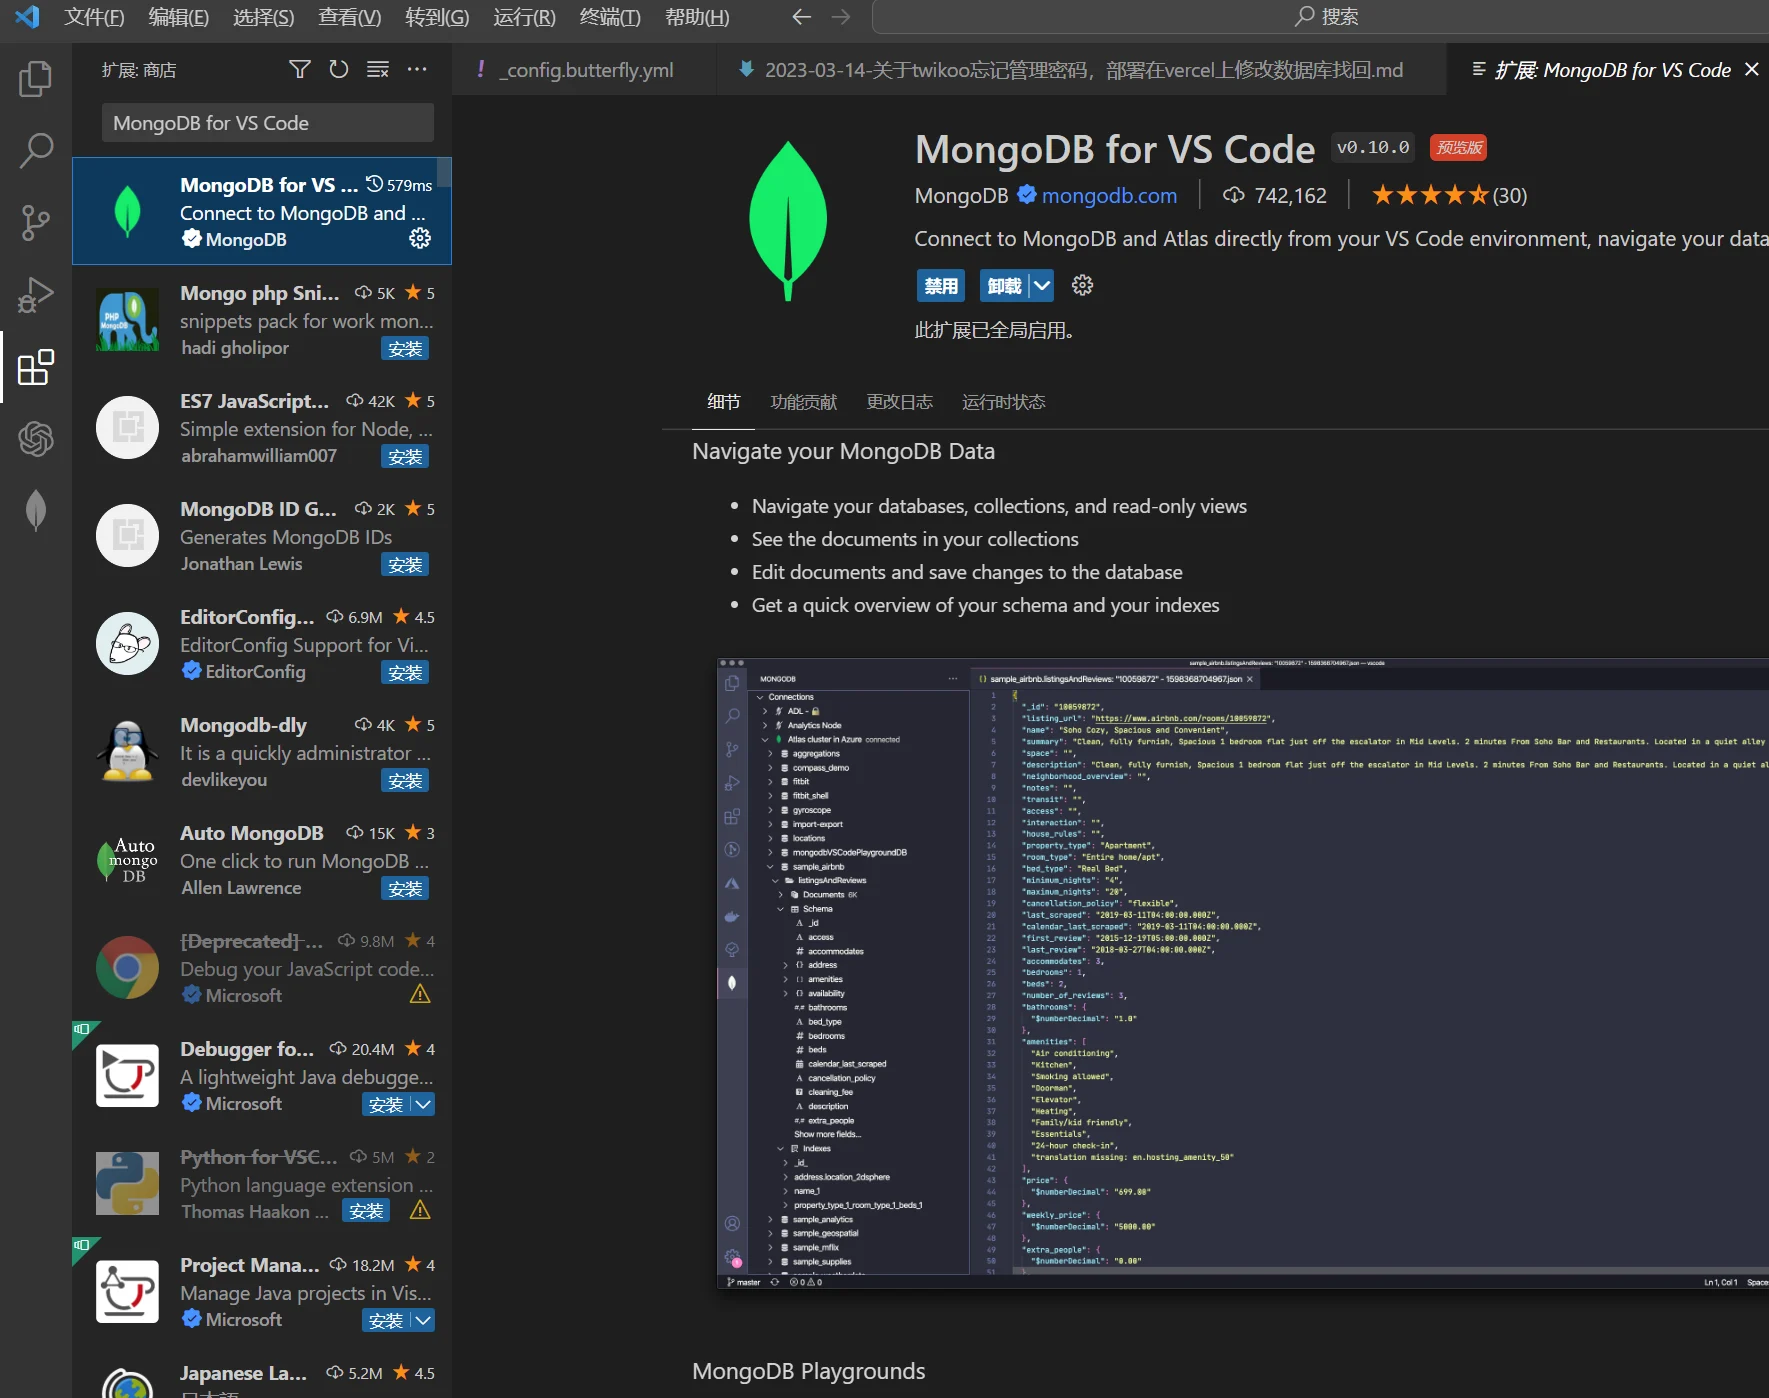Install the EditorConfig extension
The width and height of the screenshot is (1769, 1398).
(x=405, y=672)
